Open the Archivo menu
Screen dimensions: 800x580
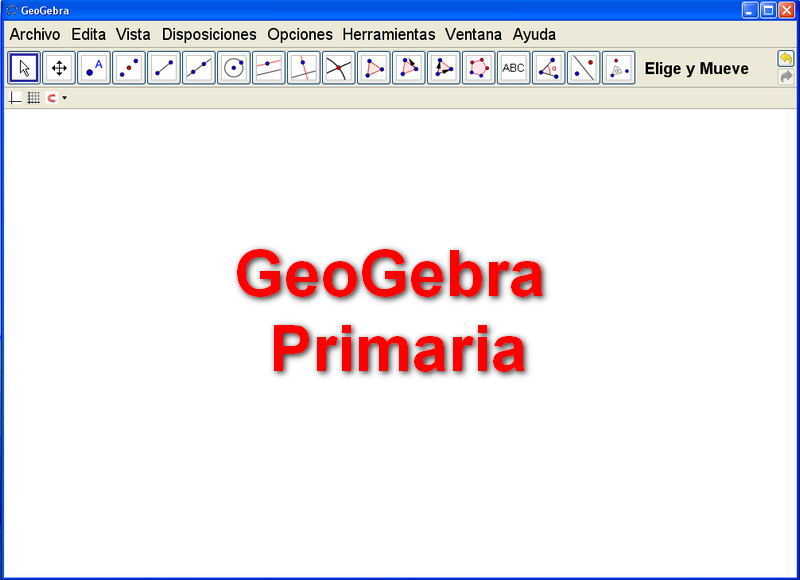pos(35,34)
